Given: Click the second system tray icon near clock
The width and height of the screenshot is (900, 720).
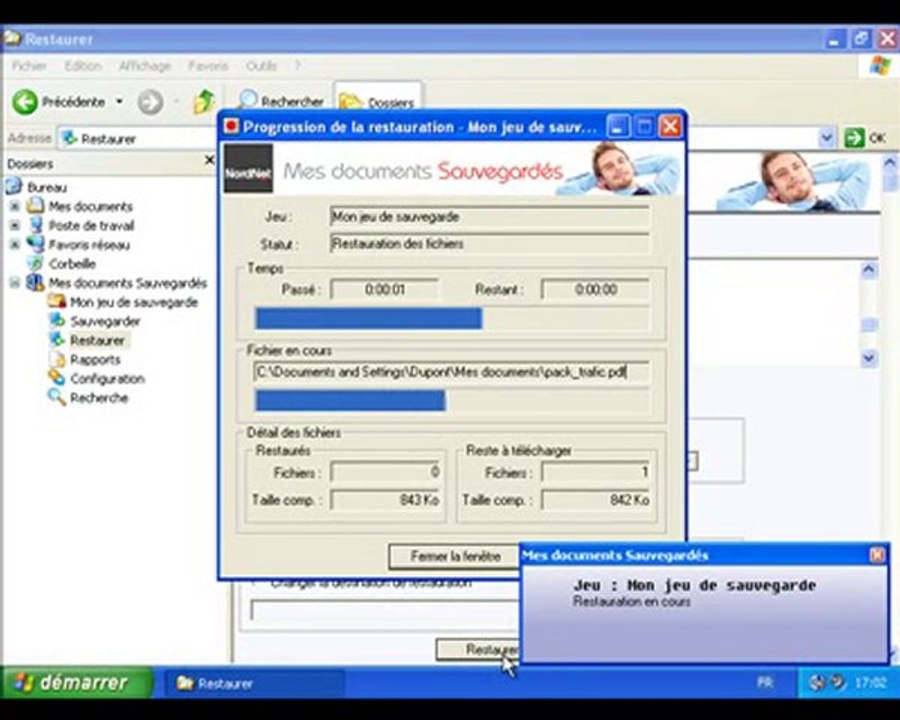Looking at the screenshot, I should click(x=837, y=682).
